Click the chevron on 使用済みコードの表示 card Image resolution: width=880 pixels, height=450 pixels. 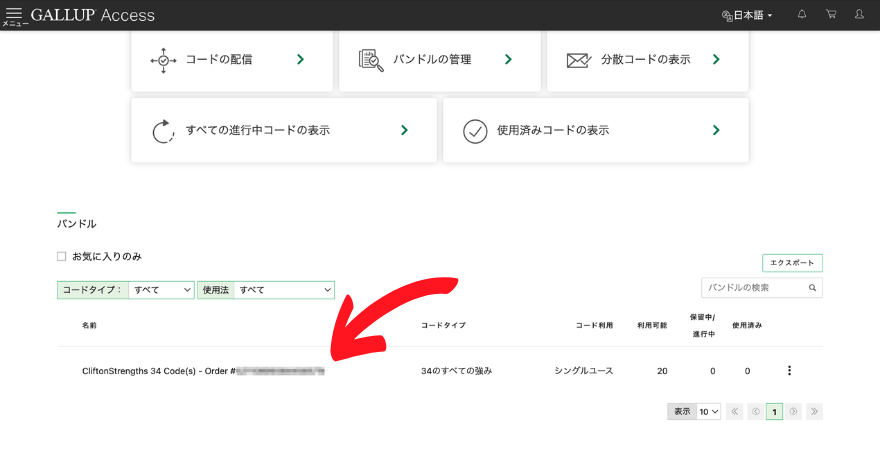(716, 130)
